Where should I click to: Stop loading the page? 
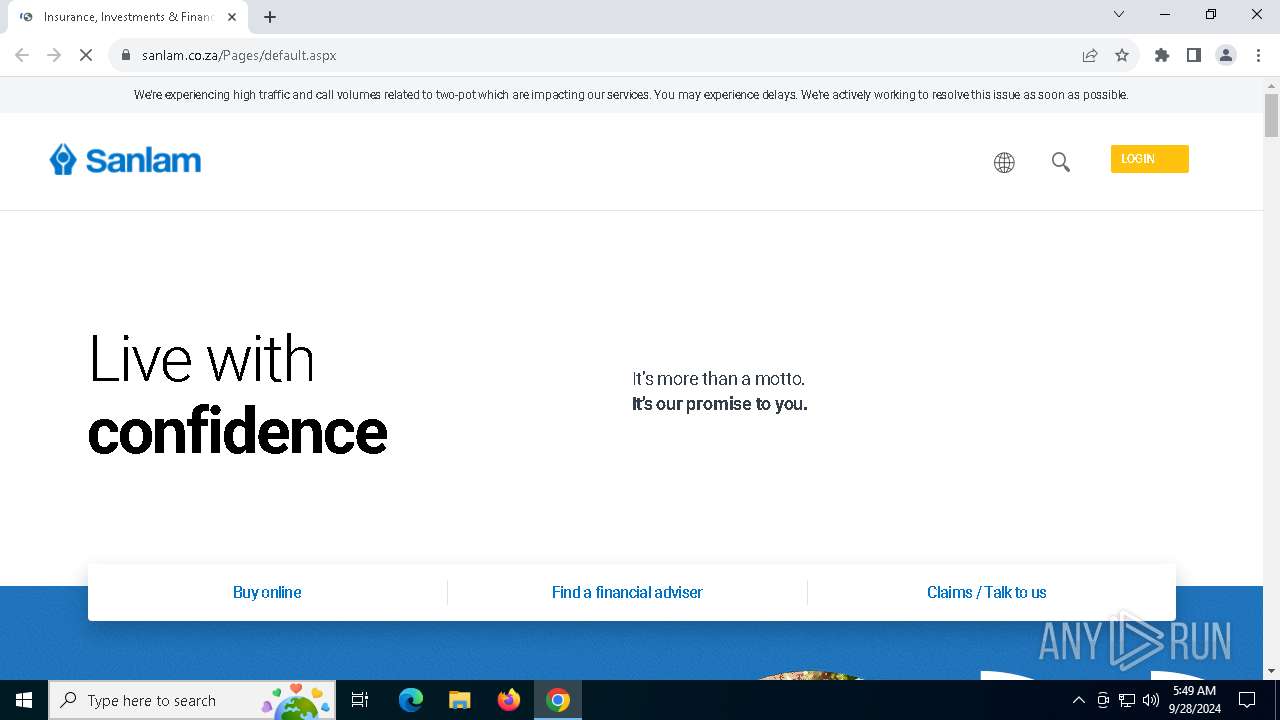point(86,55)
